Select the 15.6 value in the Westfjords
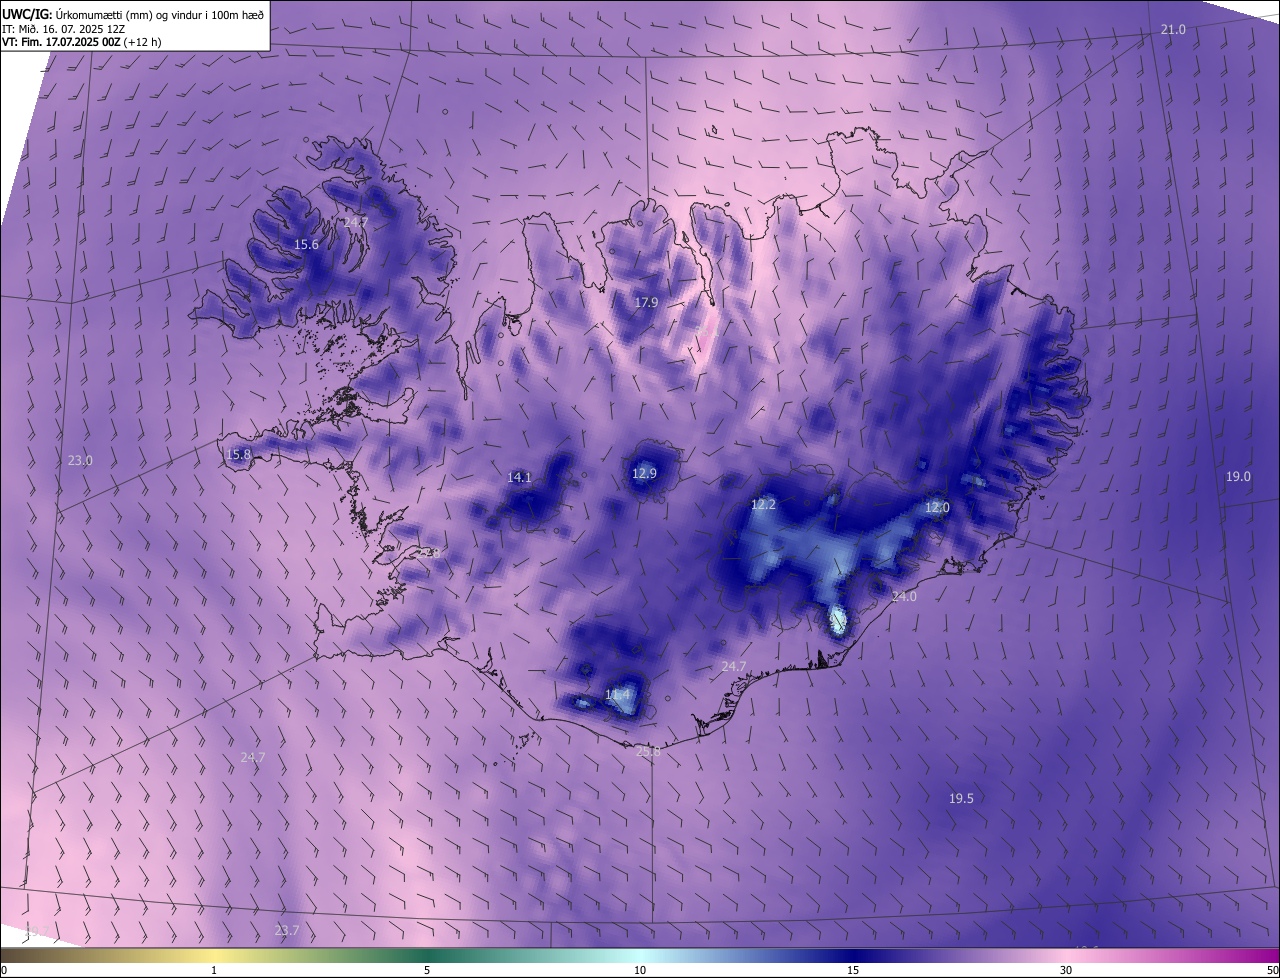This screenshot has height=978, width=1280. 306,245
